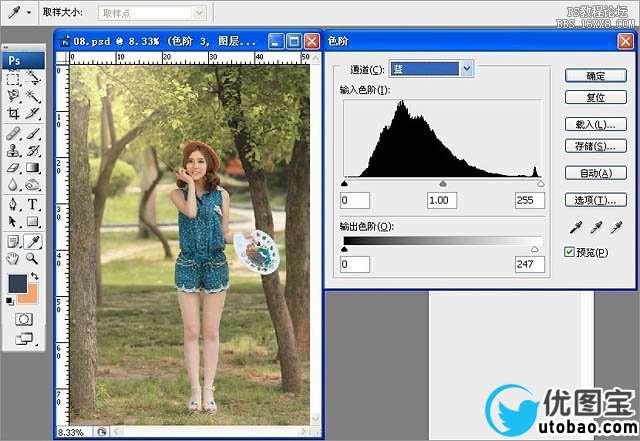
Task: Click the output white level slider
Action: pos(534,249)
